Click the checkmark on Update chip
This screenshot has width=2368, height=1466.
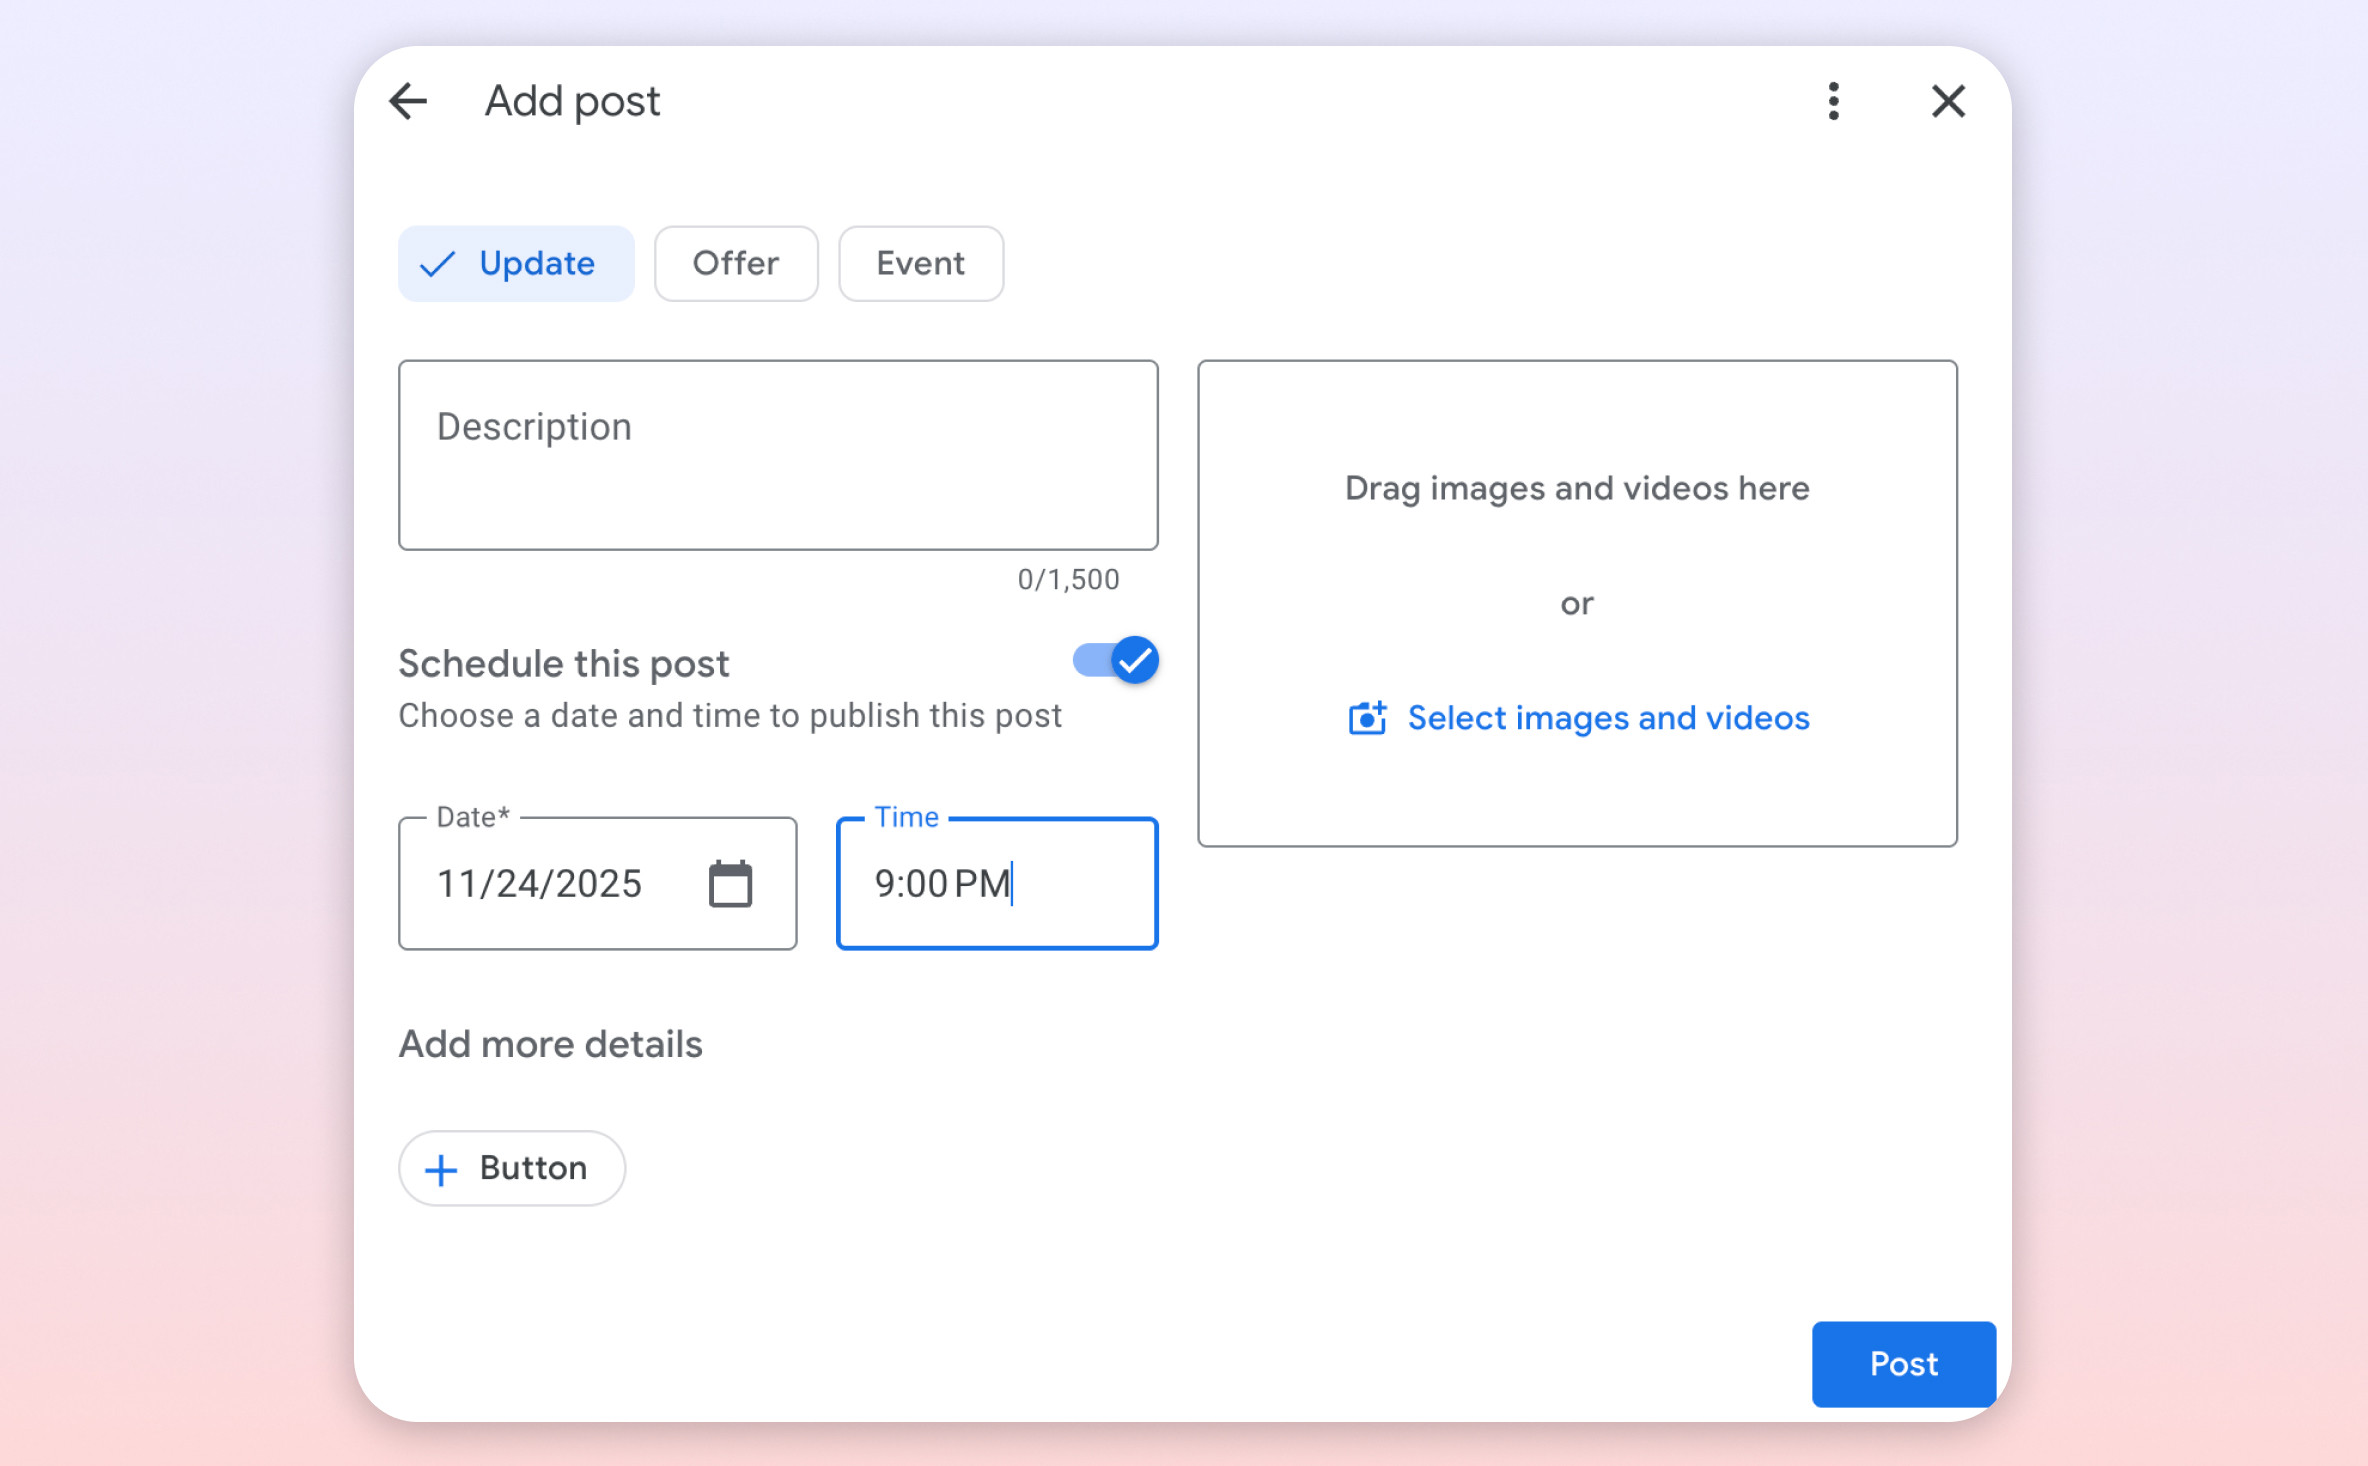point(437,264)
